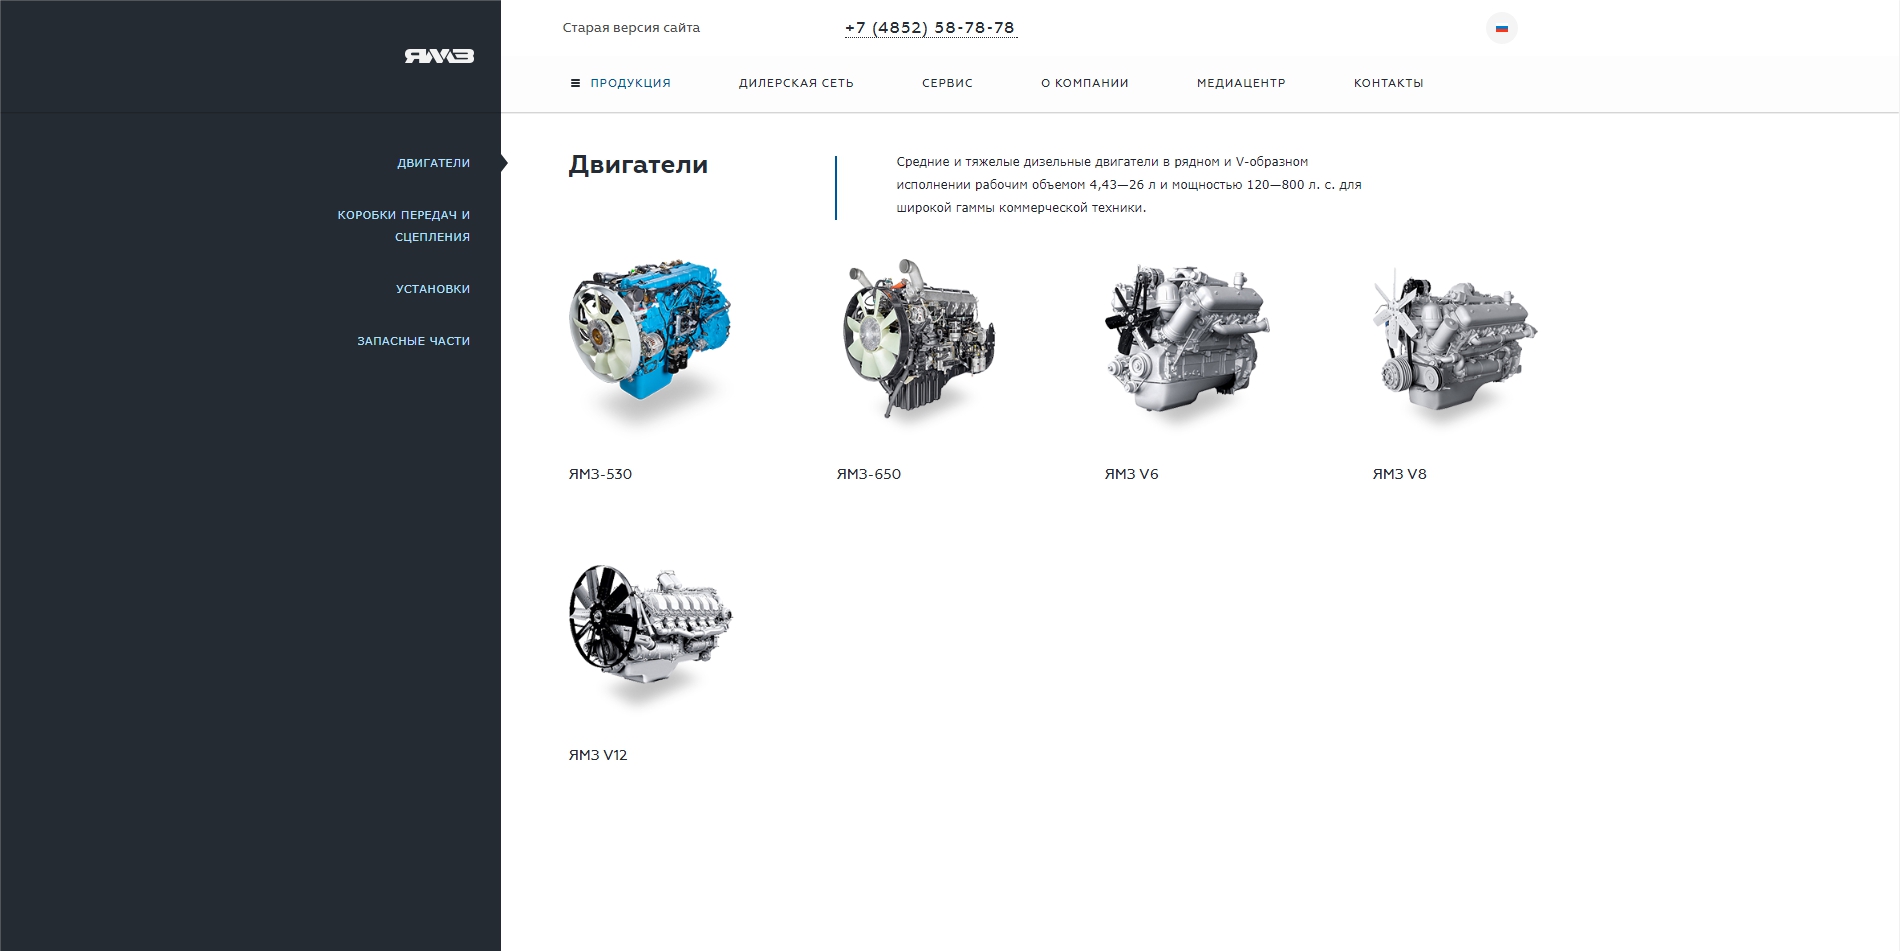Open the Медиацентр section
The height and width of the screenshot is (951, 1900).
[1241, 83]
